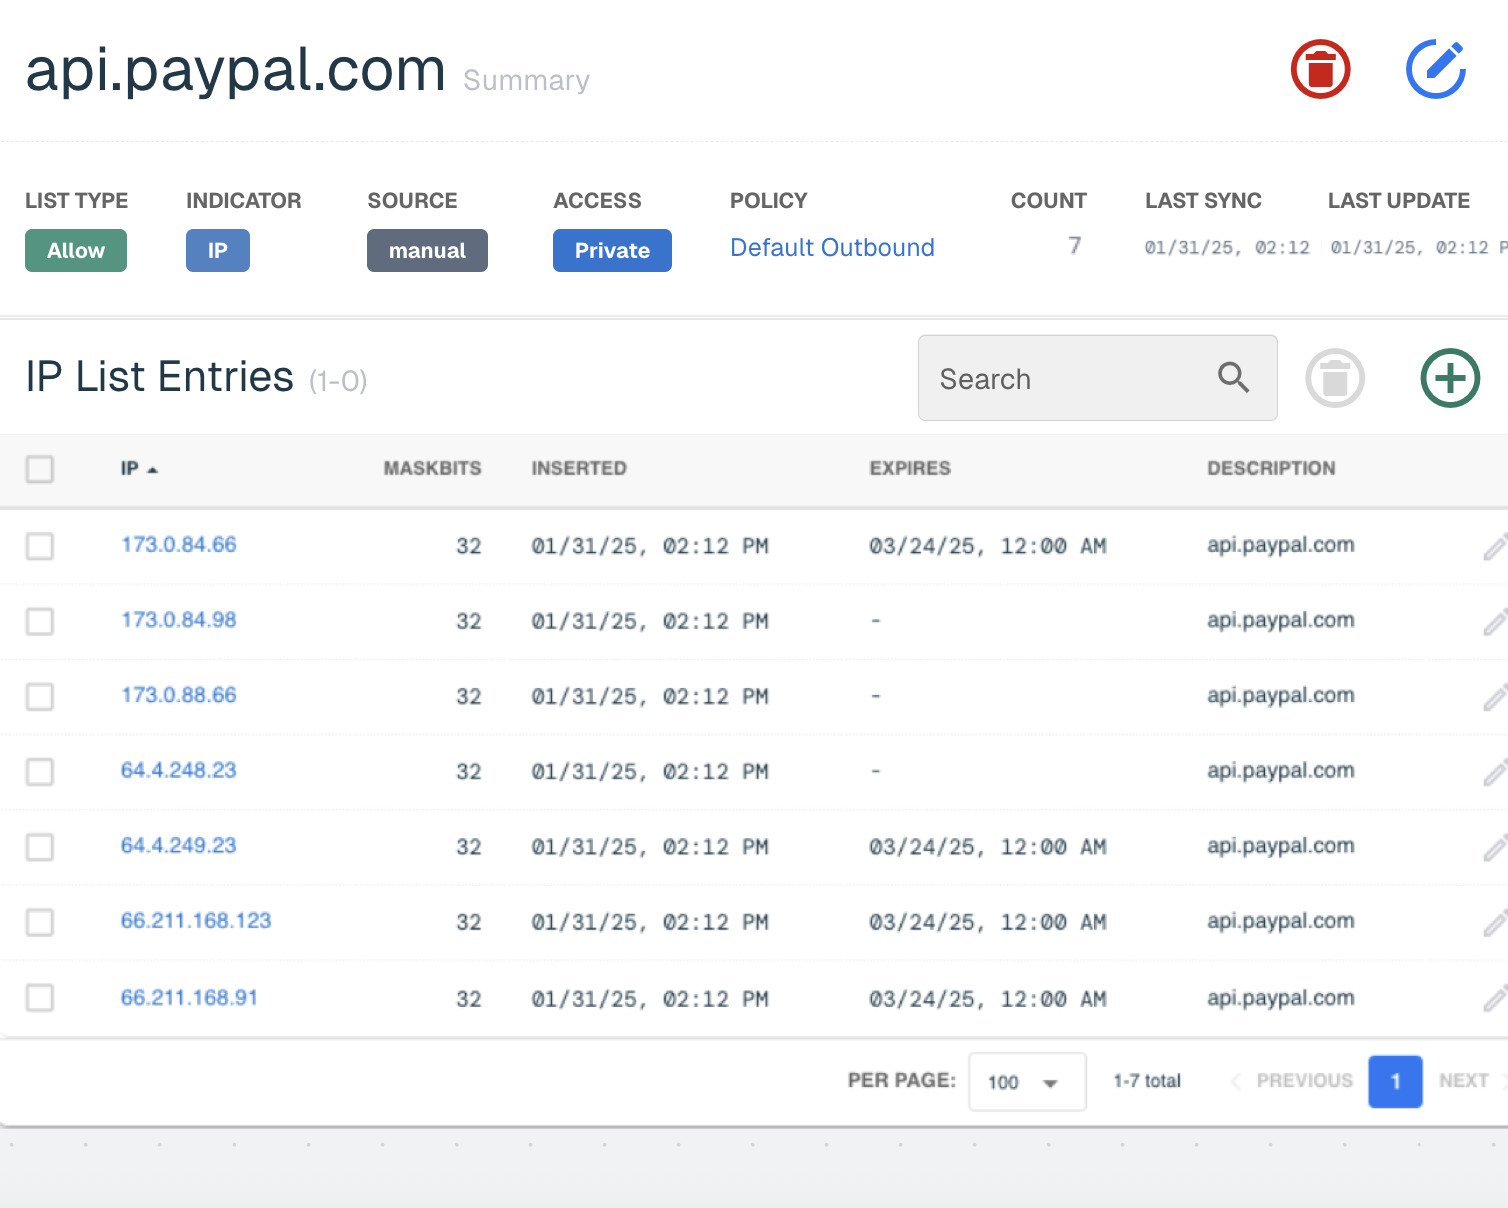This screenshot has height=1208, width=1508.
Task: Open IP address 64.4.249.23
Action: 179,845
